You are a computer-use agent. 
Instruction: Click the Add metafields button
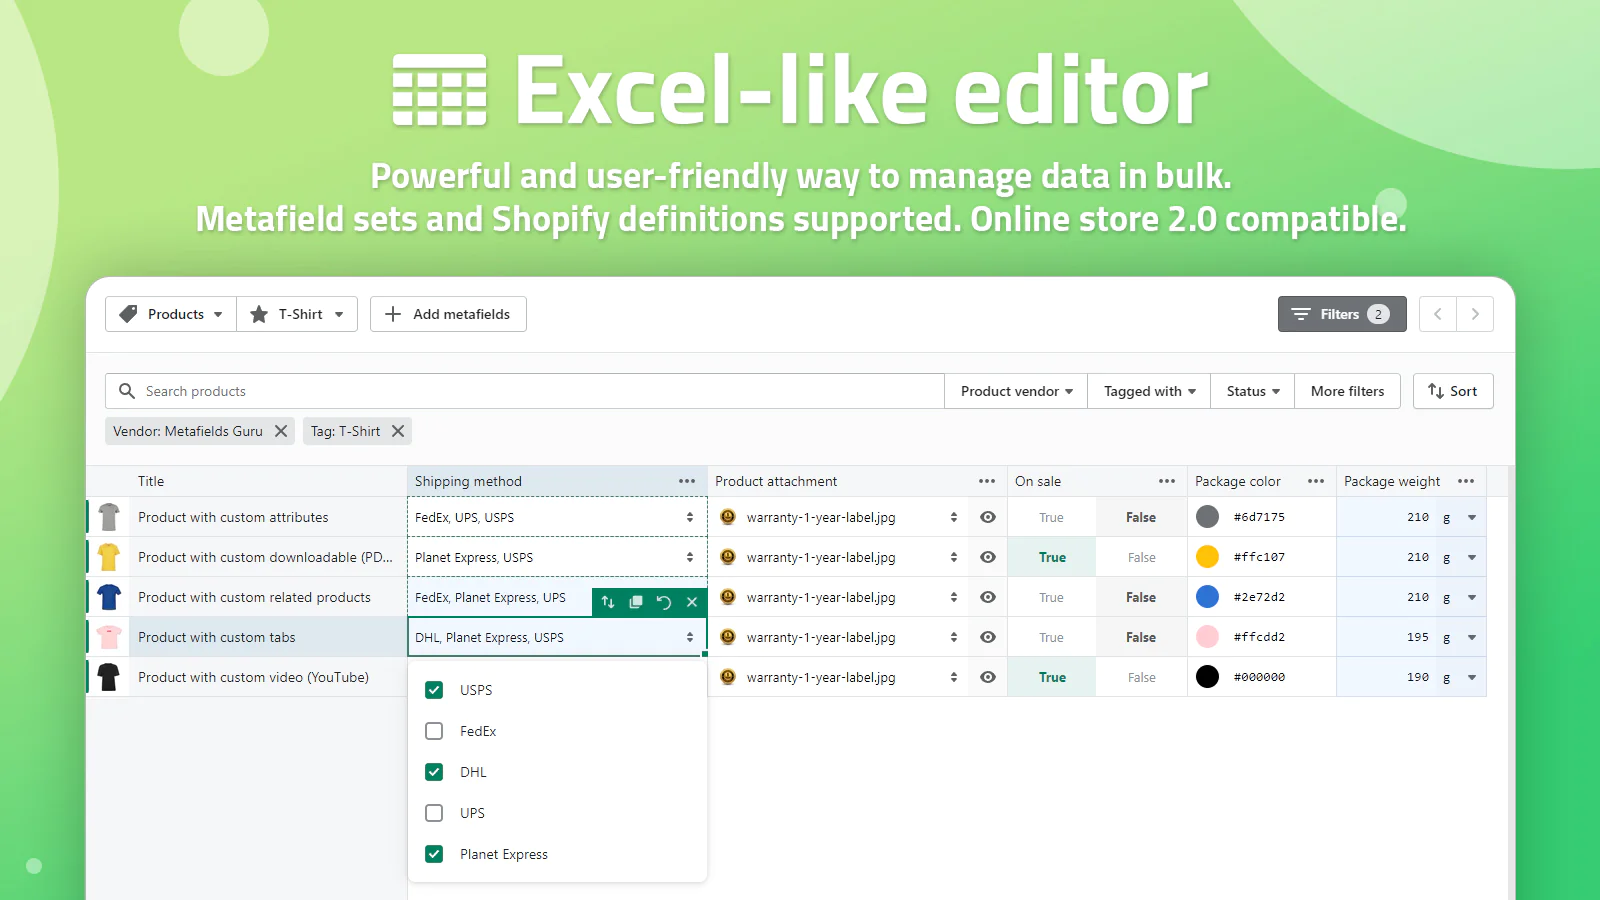[448, 314]
